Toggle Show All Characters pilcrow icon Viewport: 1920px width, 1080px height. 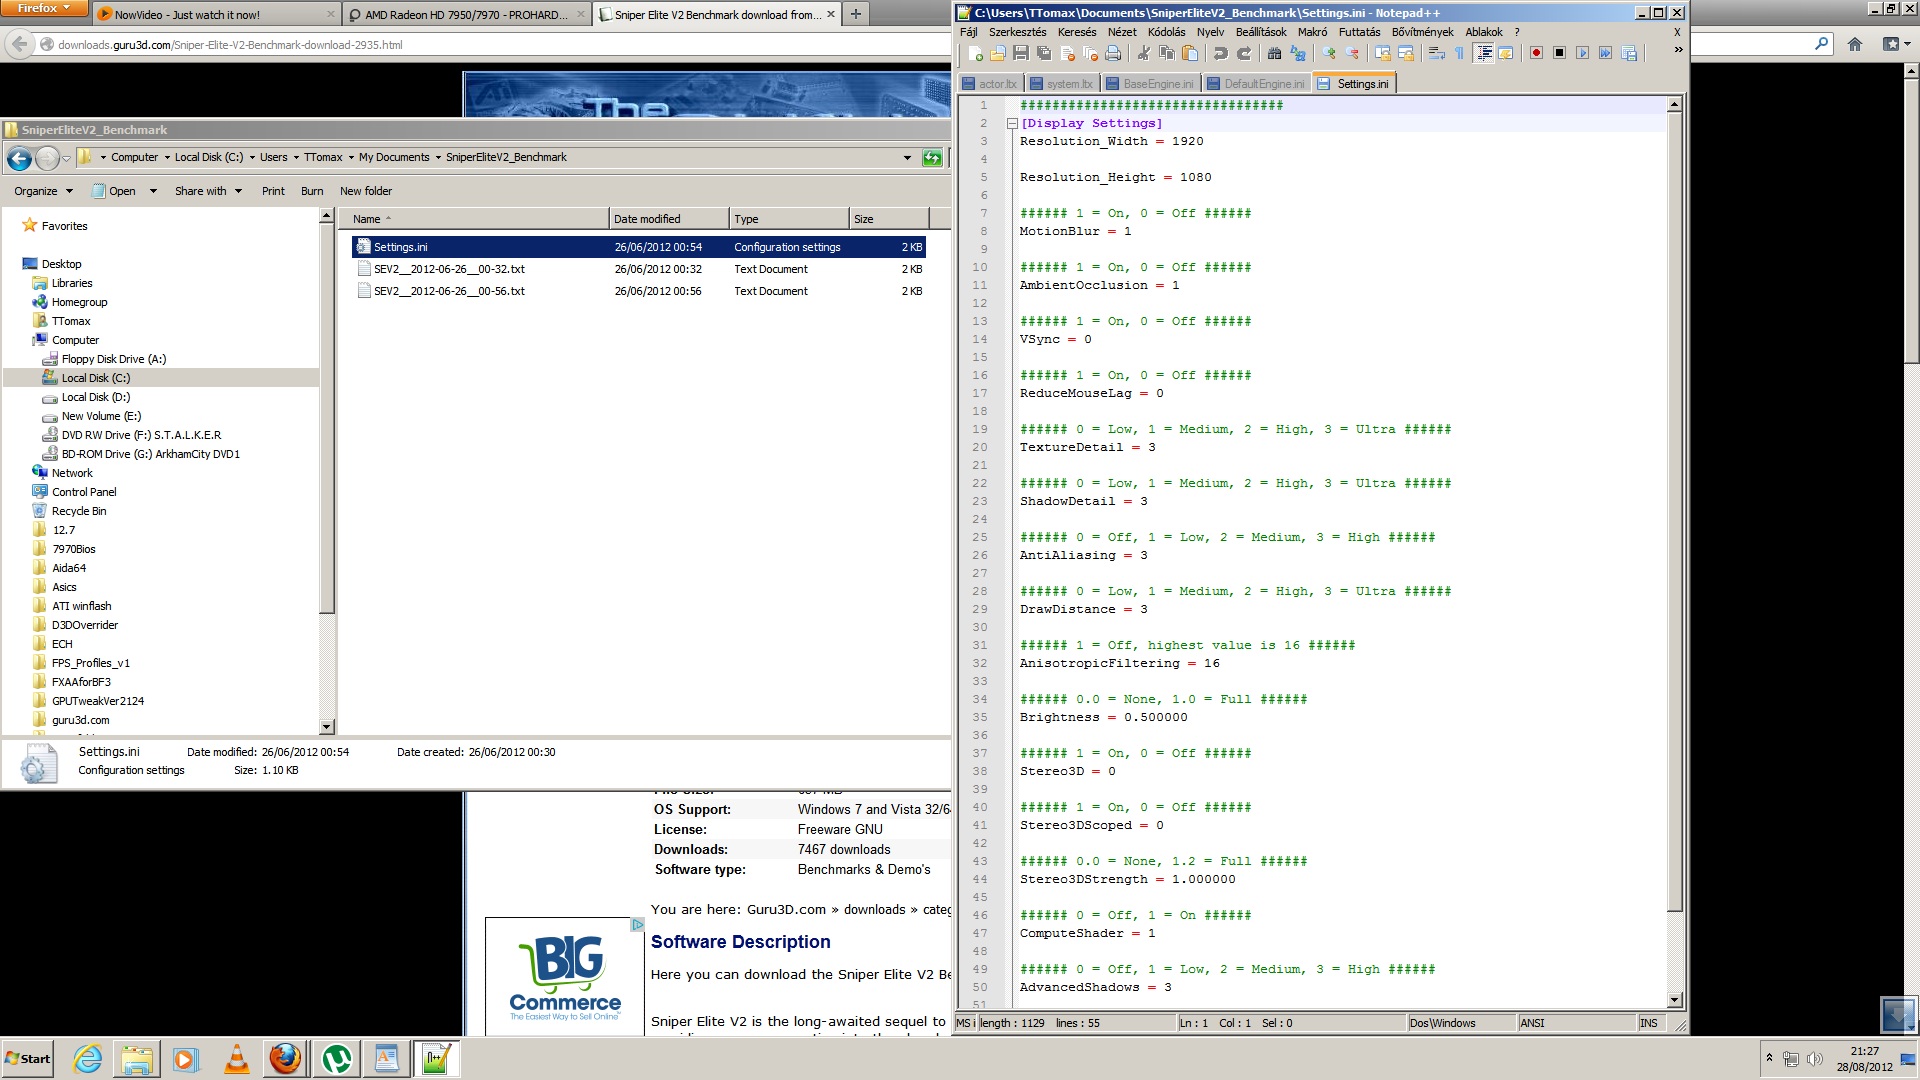(x=1460, y=53)
